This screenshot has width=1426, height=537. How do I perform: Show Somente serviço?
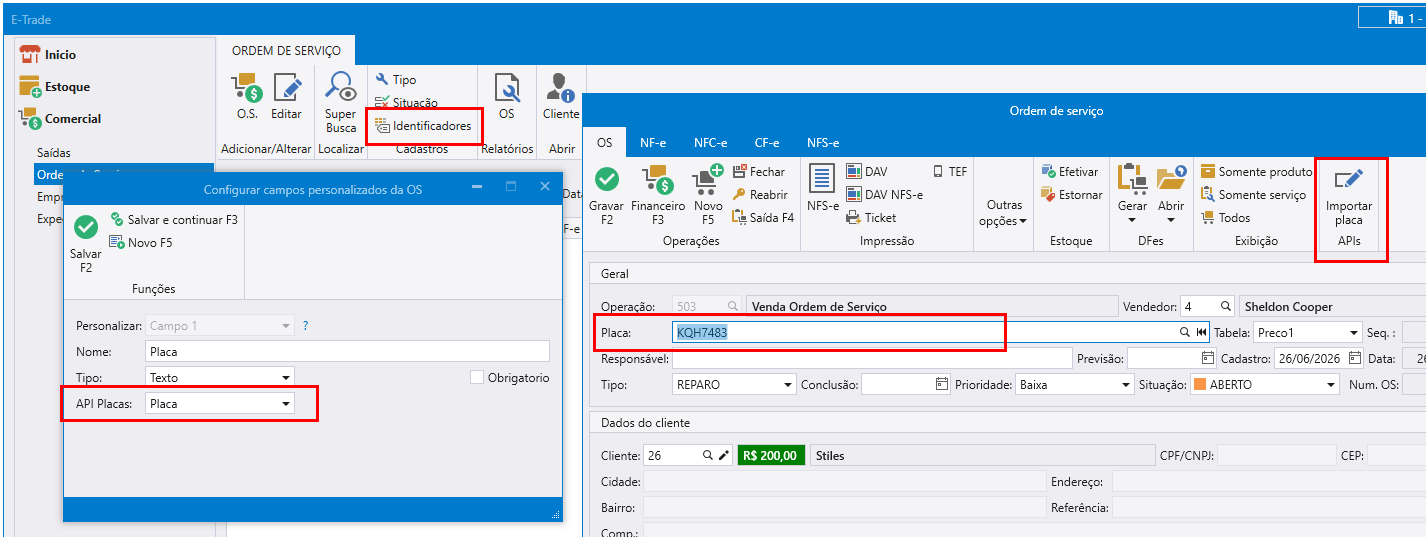(x=1254, y=195)
